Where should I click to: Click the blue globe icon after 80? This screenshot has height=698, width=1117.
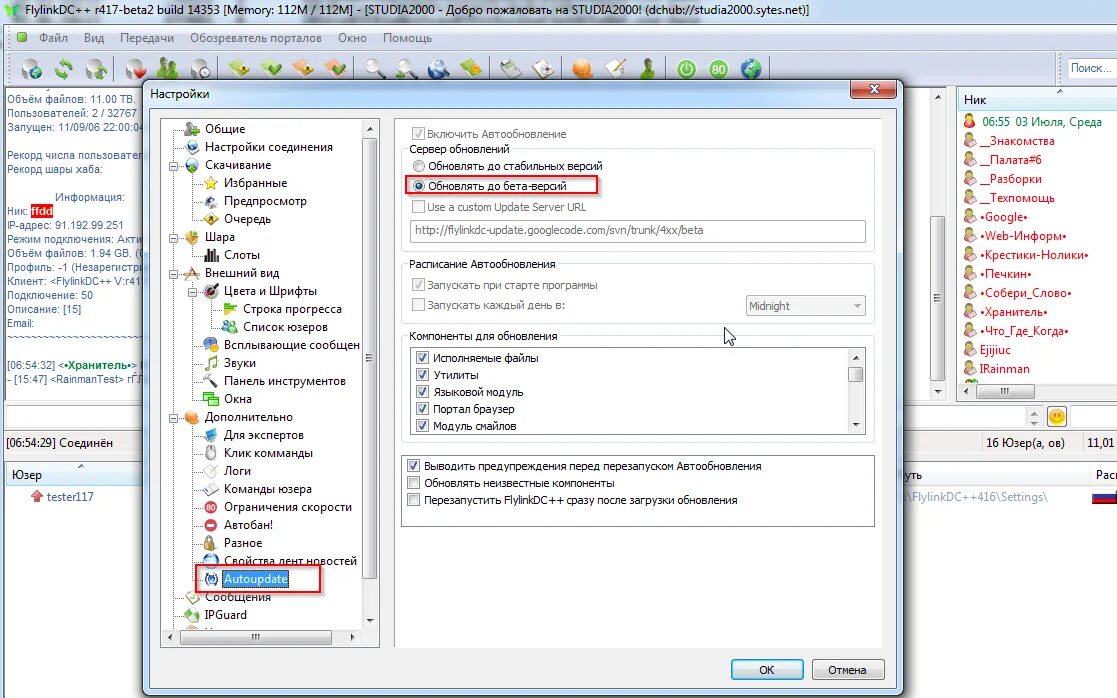click(x=751, y=68)
